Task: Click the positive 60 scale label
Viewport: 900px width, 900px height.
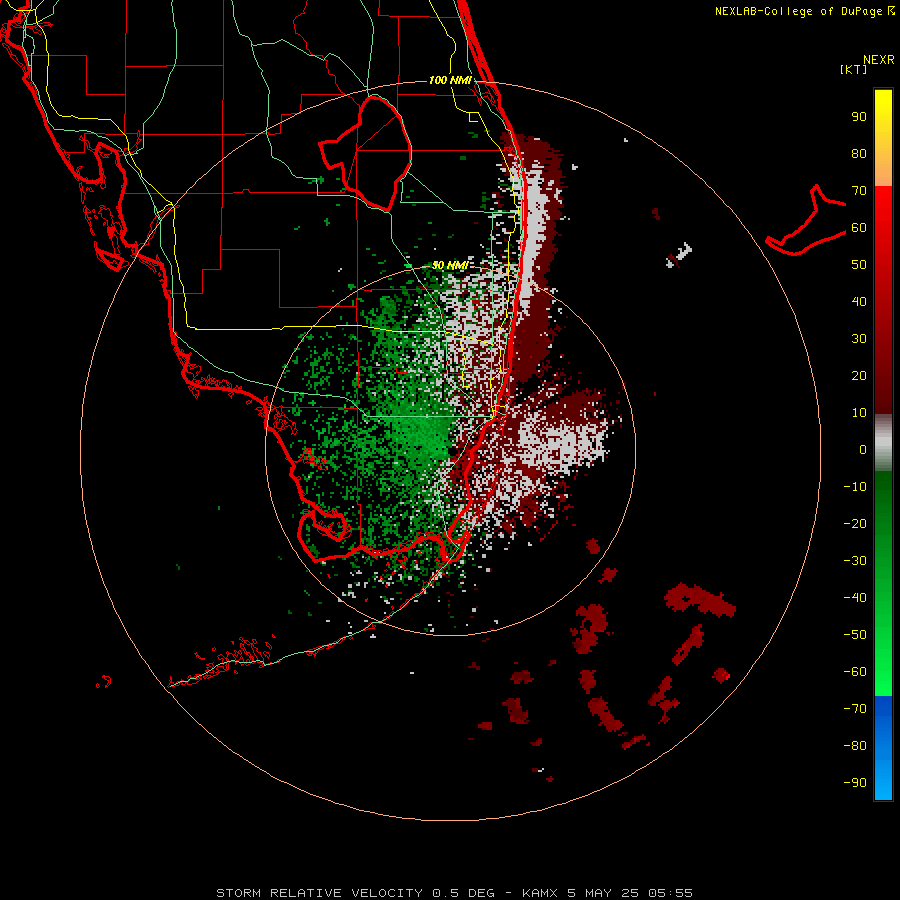Action: (x=859, y=228)
